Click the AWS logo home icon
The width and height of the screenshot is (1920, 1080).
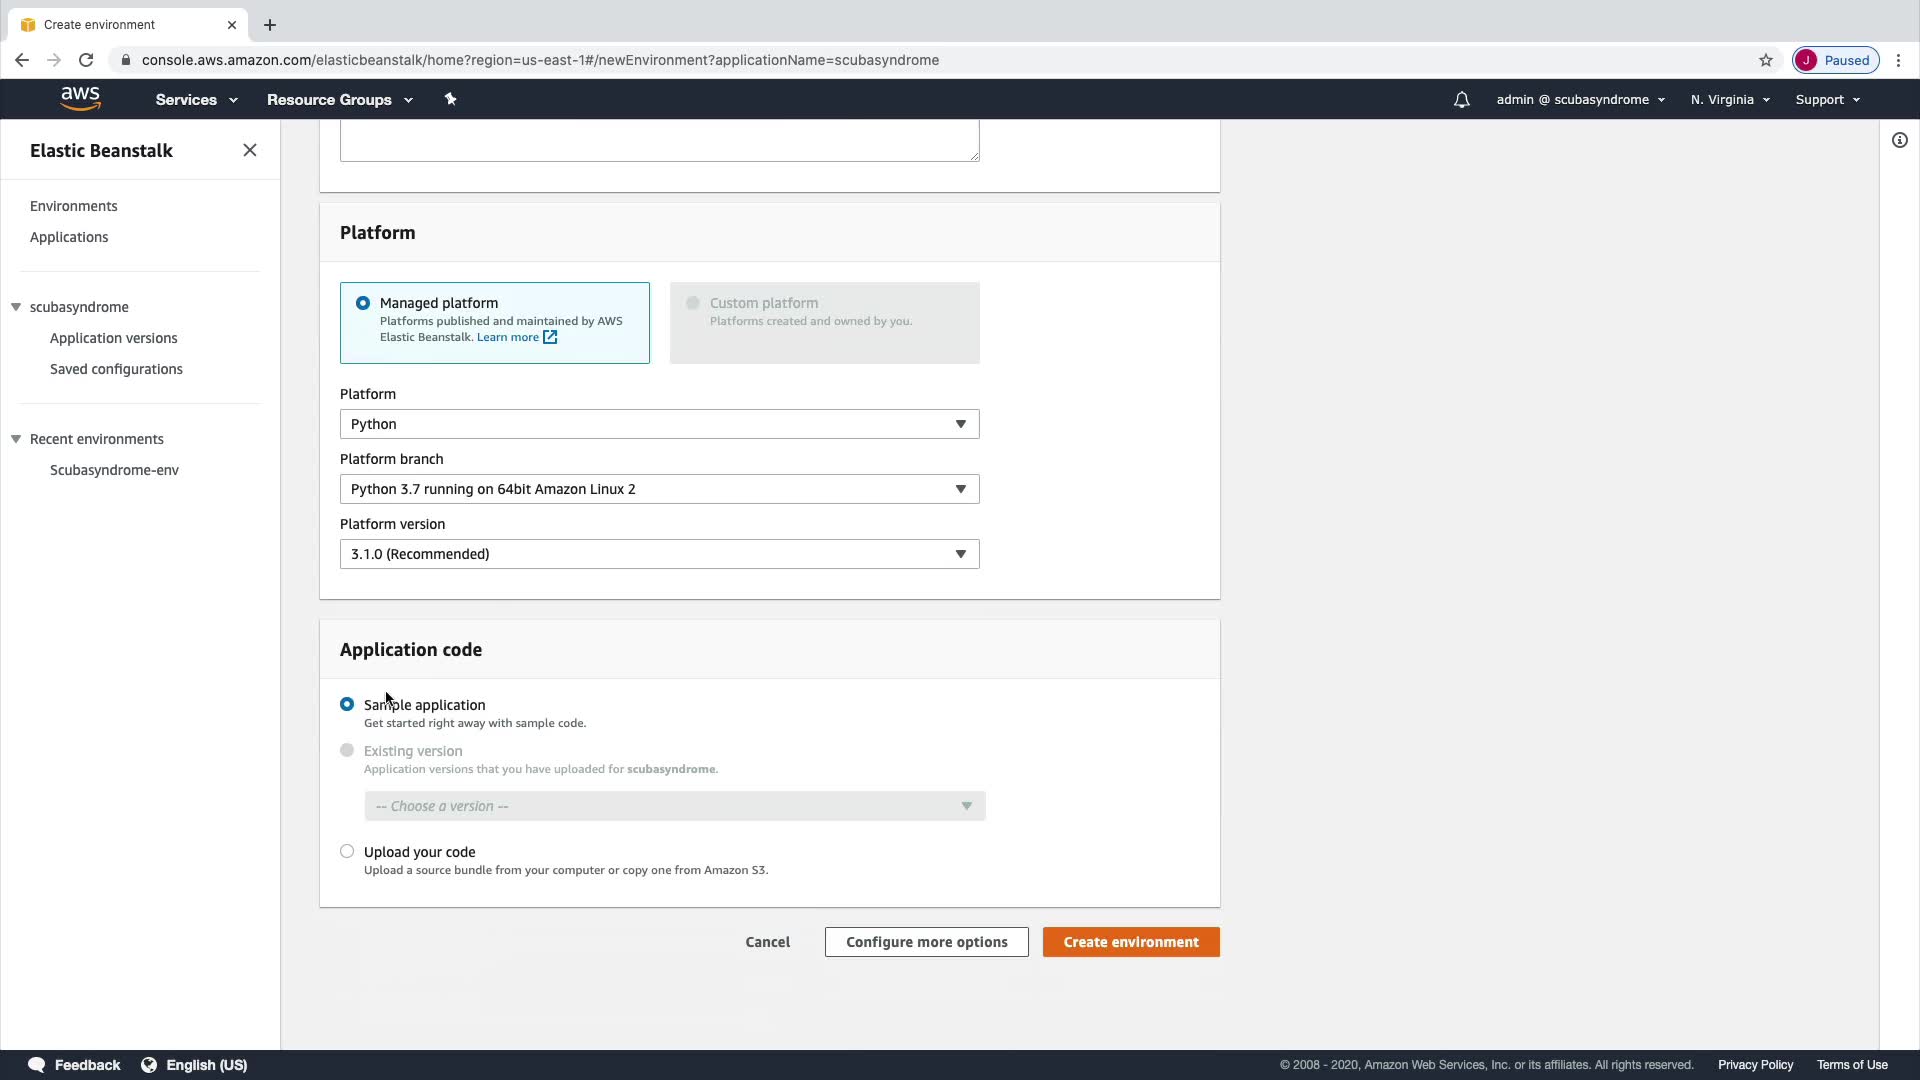(x=80, y=98)
